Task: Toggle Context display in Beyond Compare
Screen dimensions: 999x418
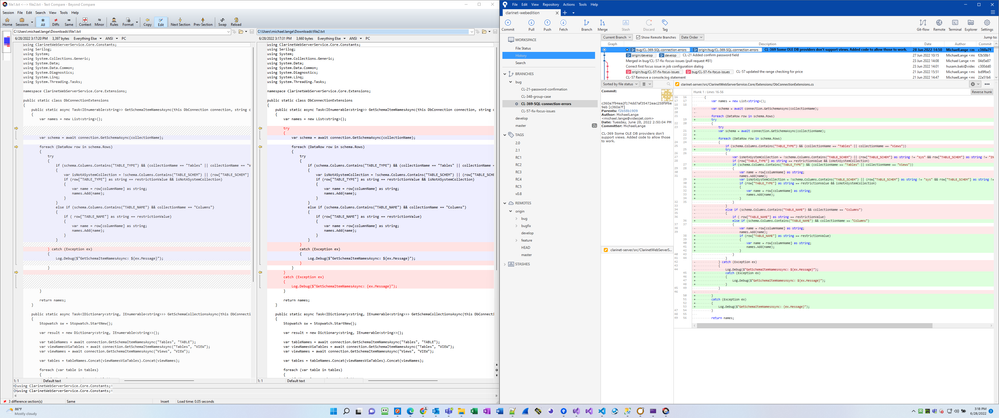Action: pyautogui.click(x=85, y=22)
